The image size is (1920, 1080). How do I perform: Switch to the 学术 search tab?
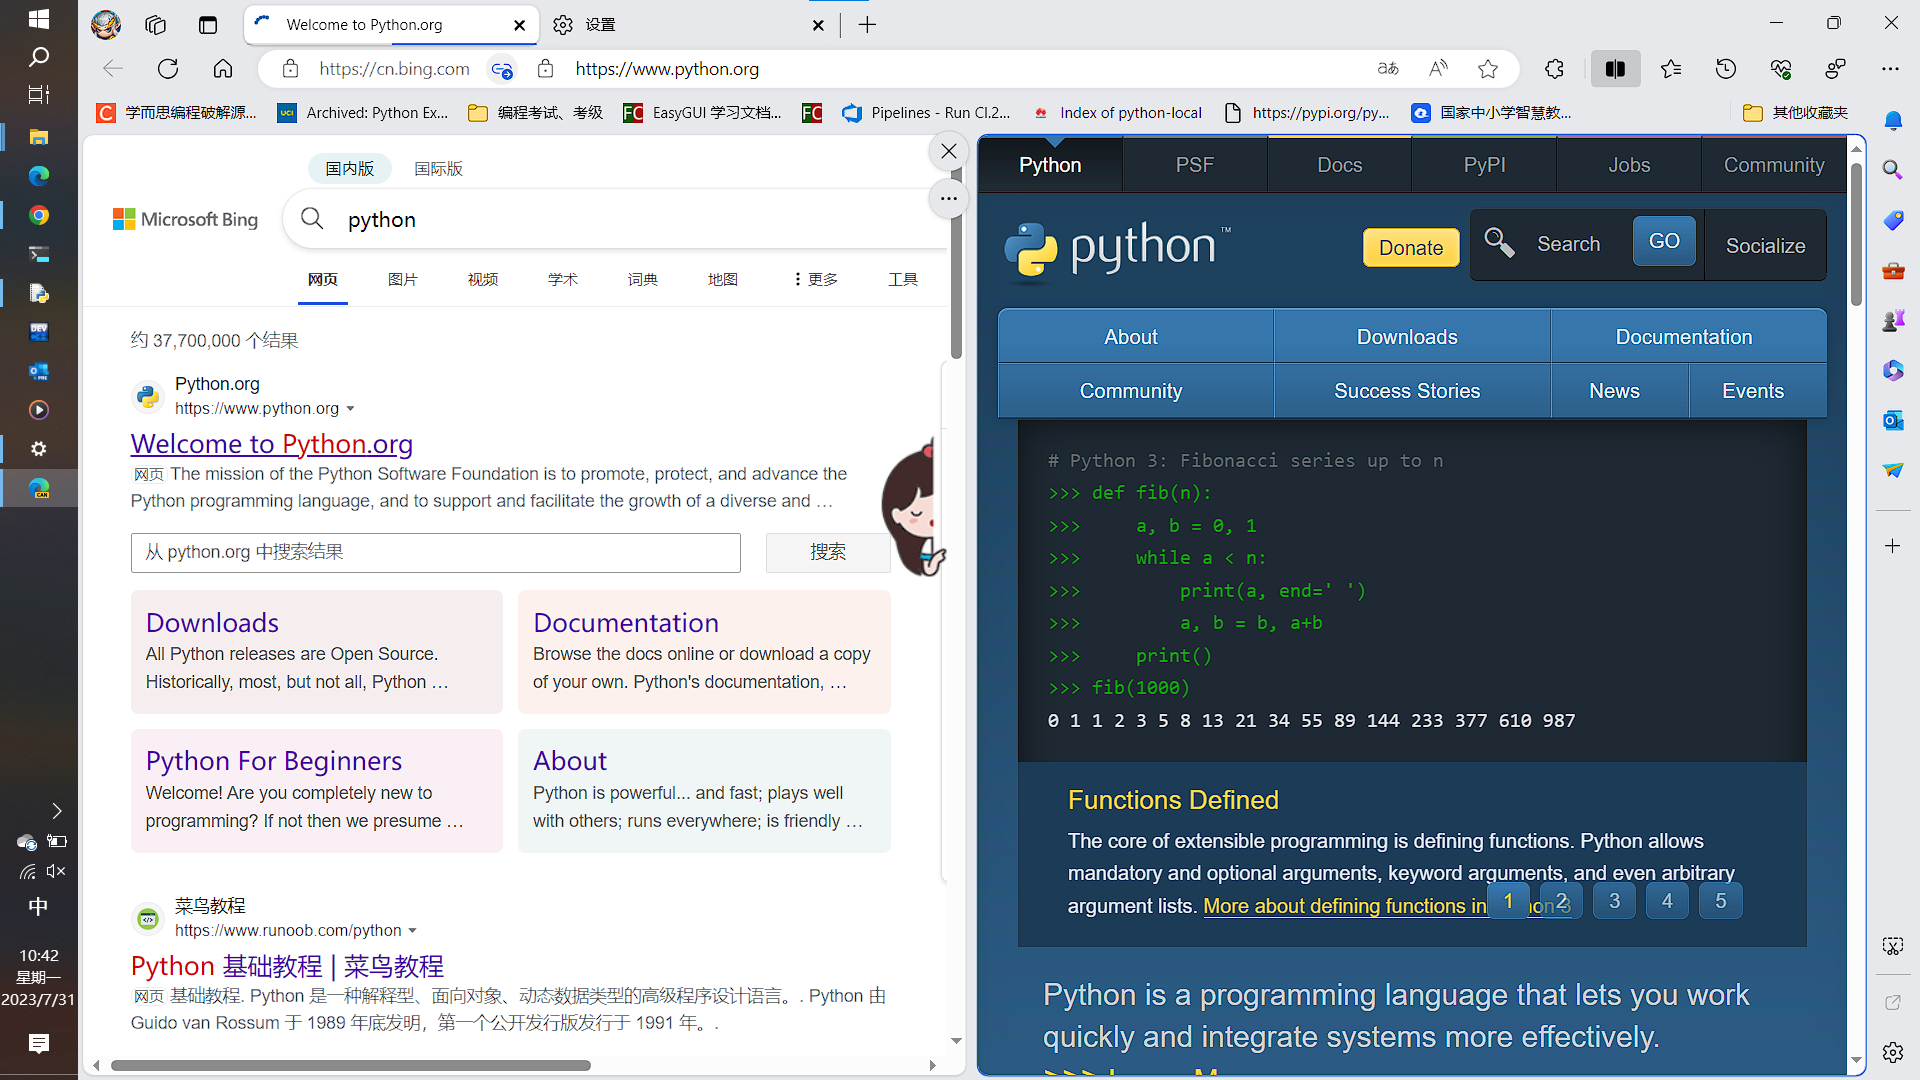(563, 279)
